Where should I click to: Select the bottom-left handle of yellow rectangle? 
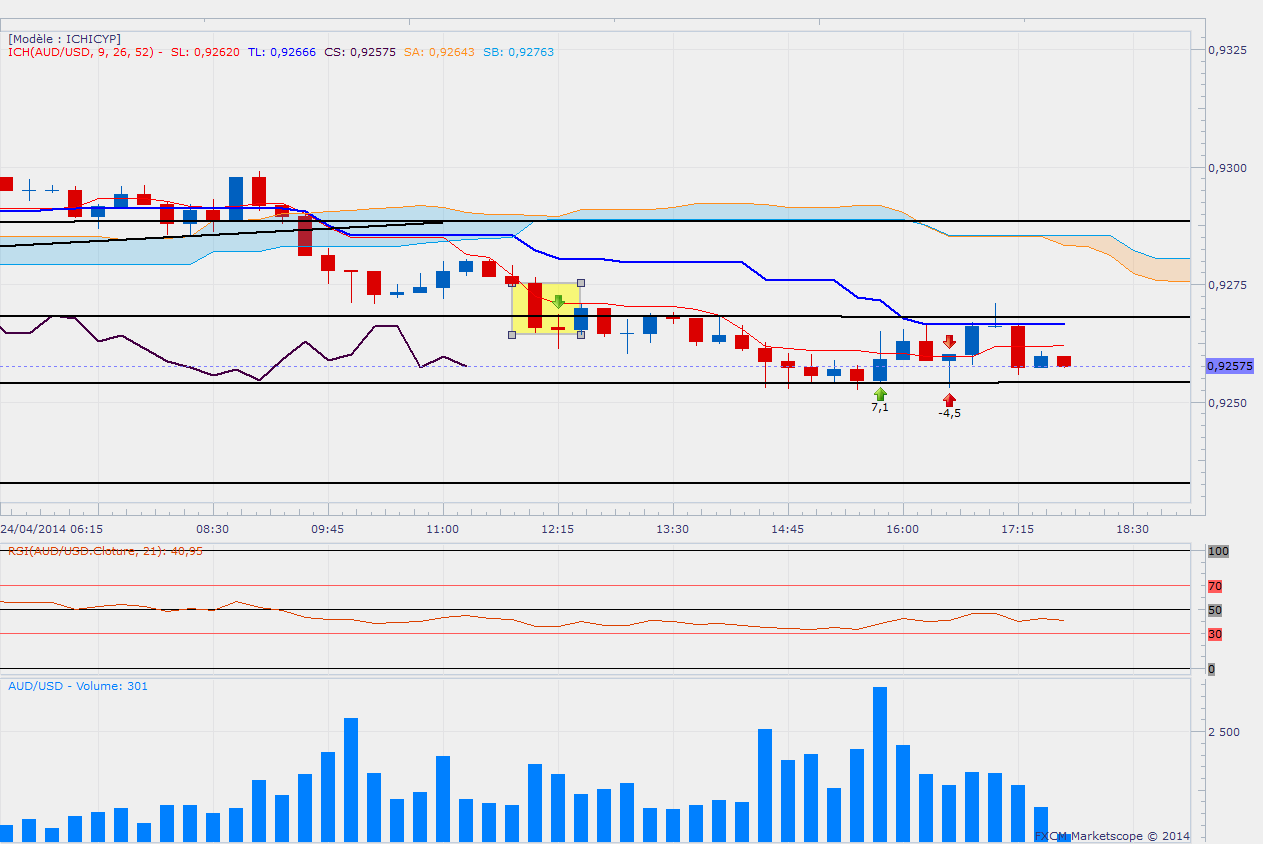tap(512, 334)
